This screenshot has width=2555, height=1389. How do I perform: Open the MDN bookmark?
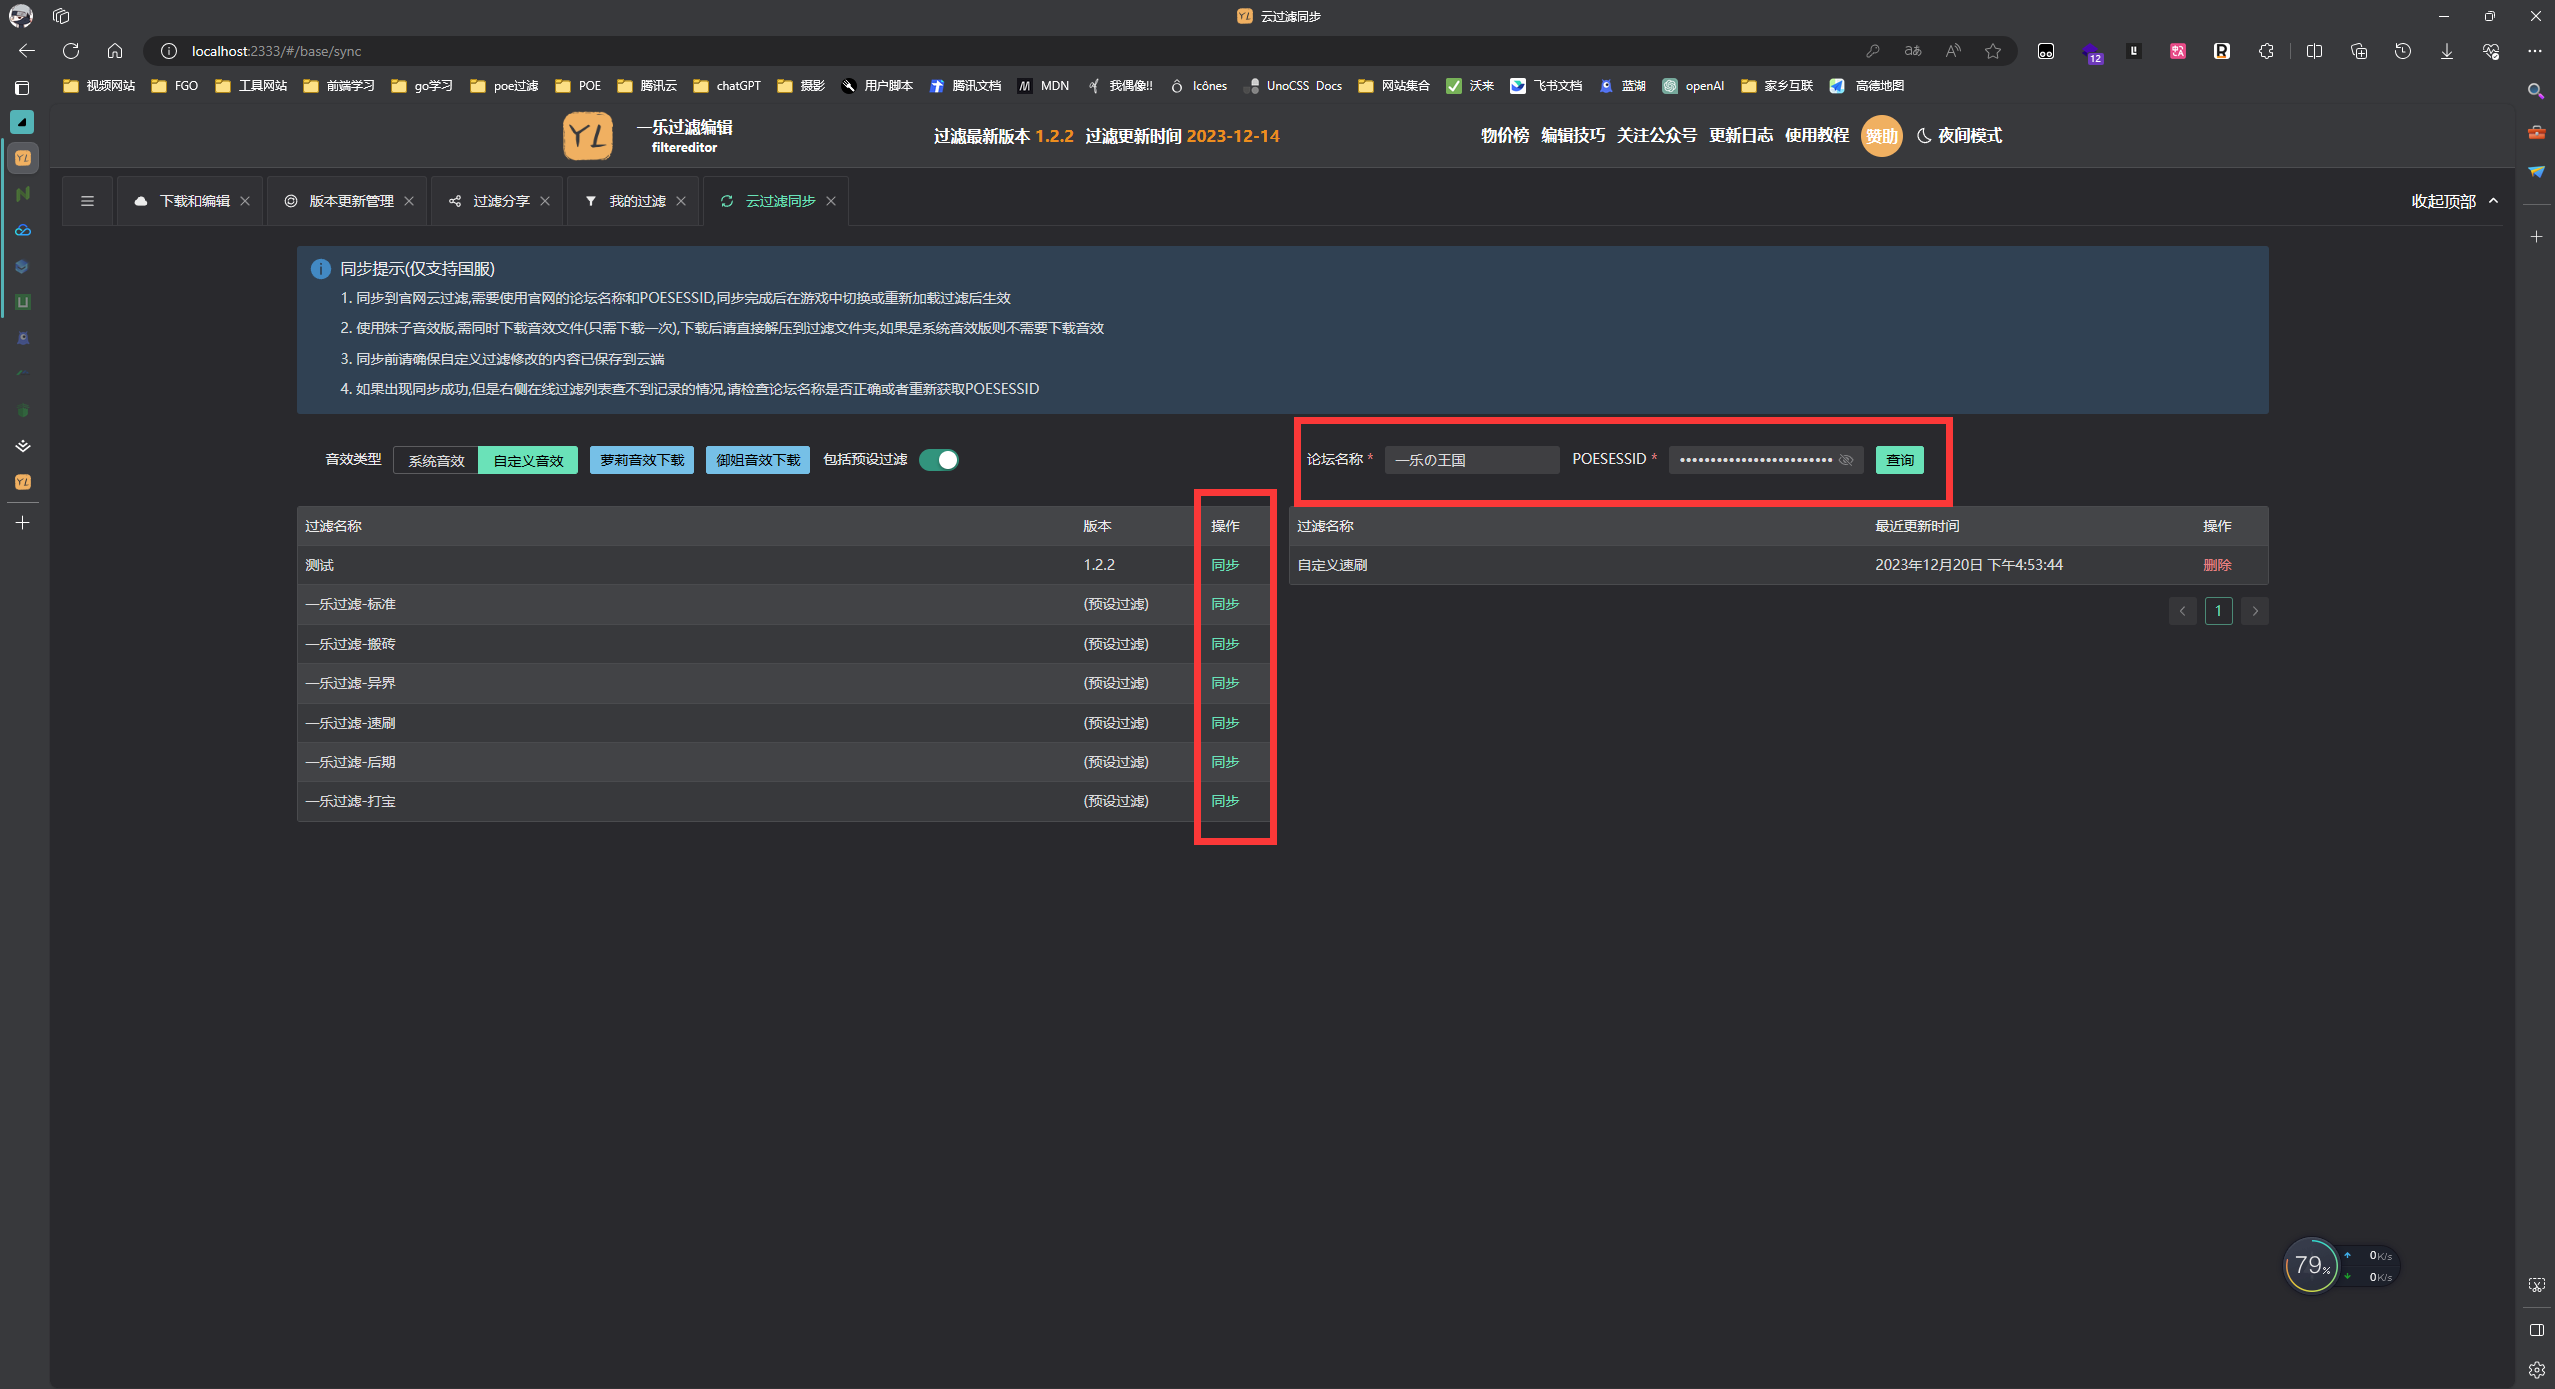(1043, 86)
